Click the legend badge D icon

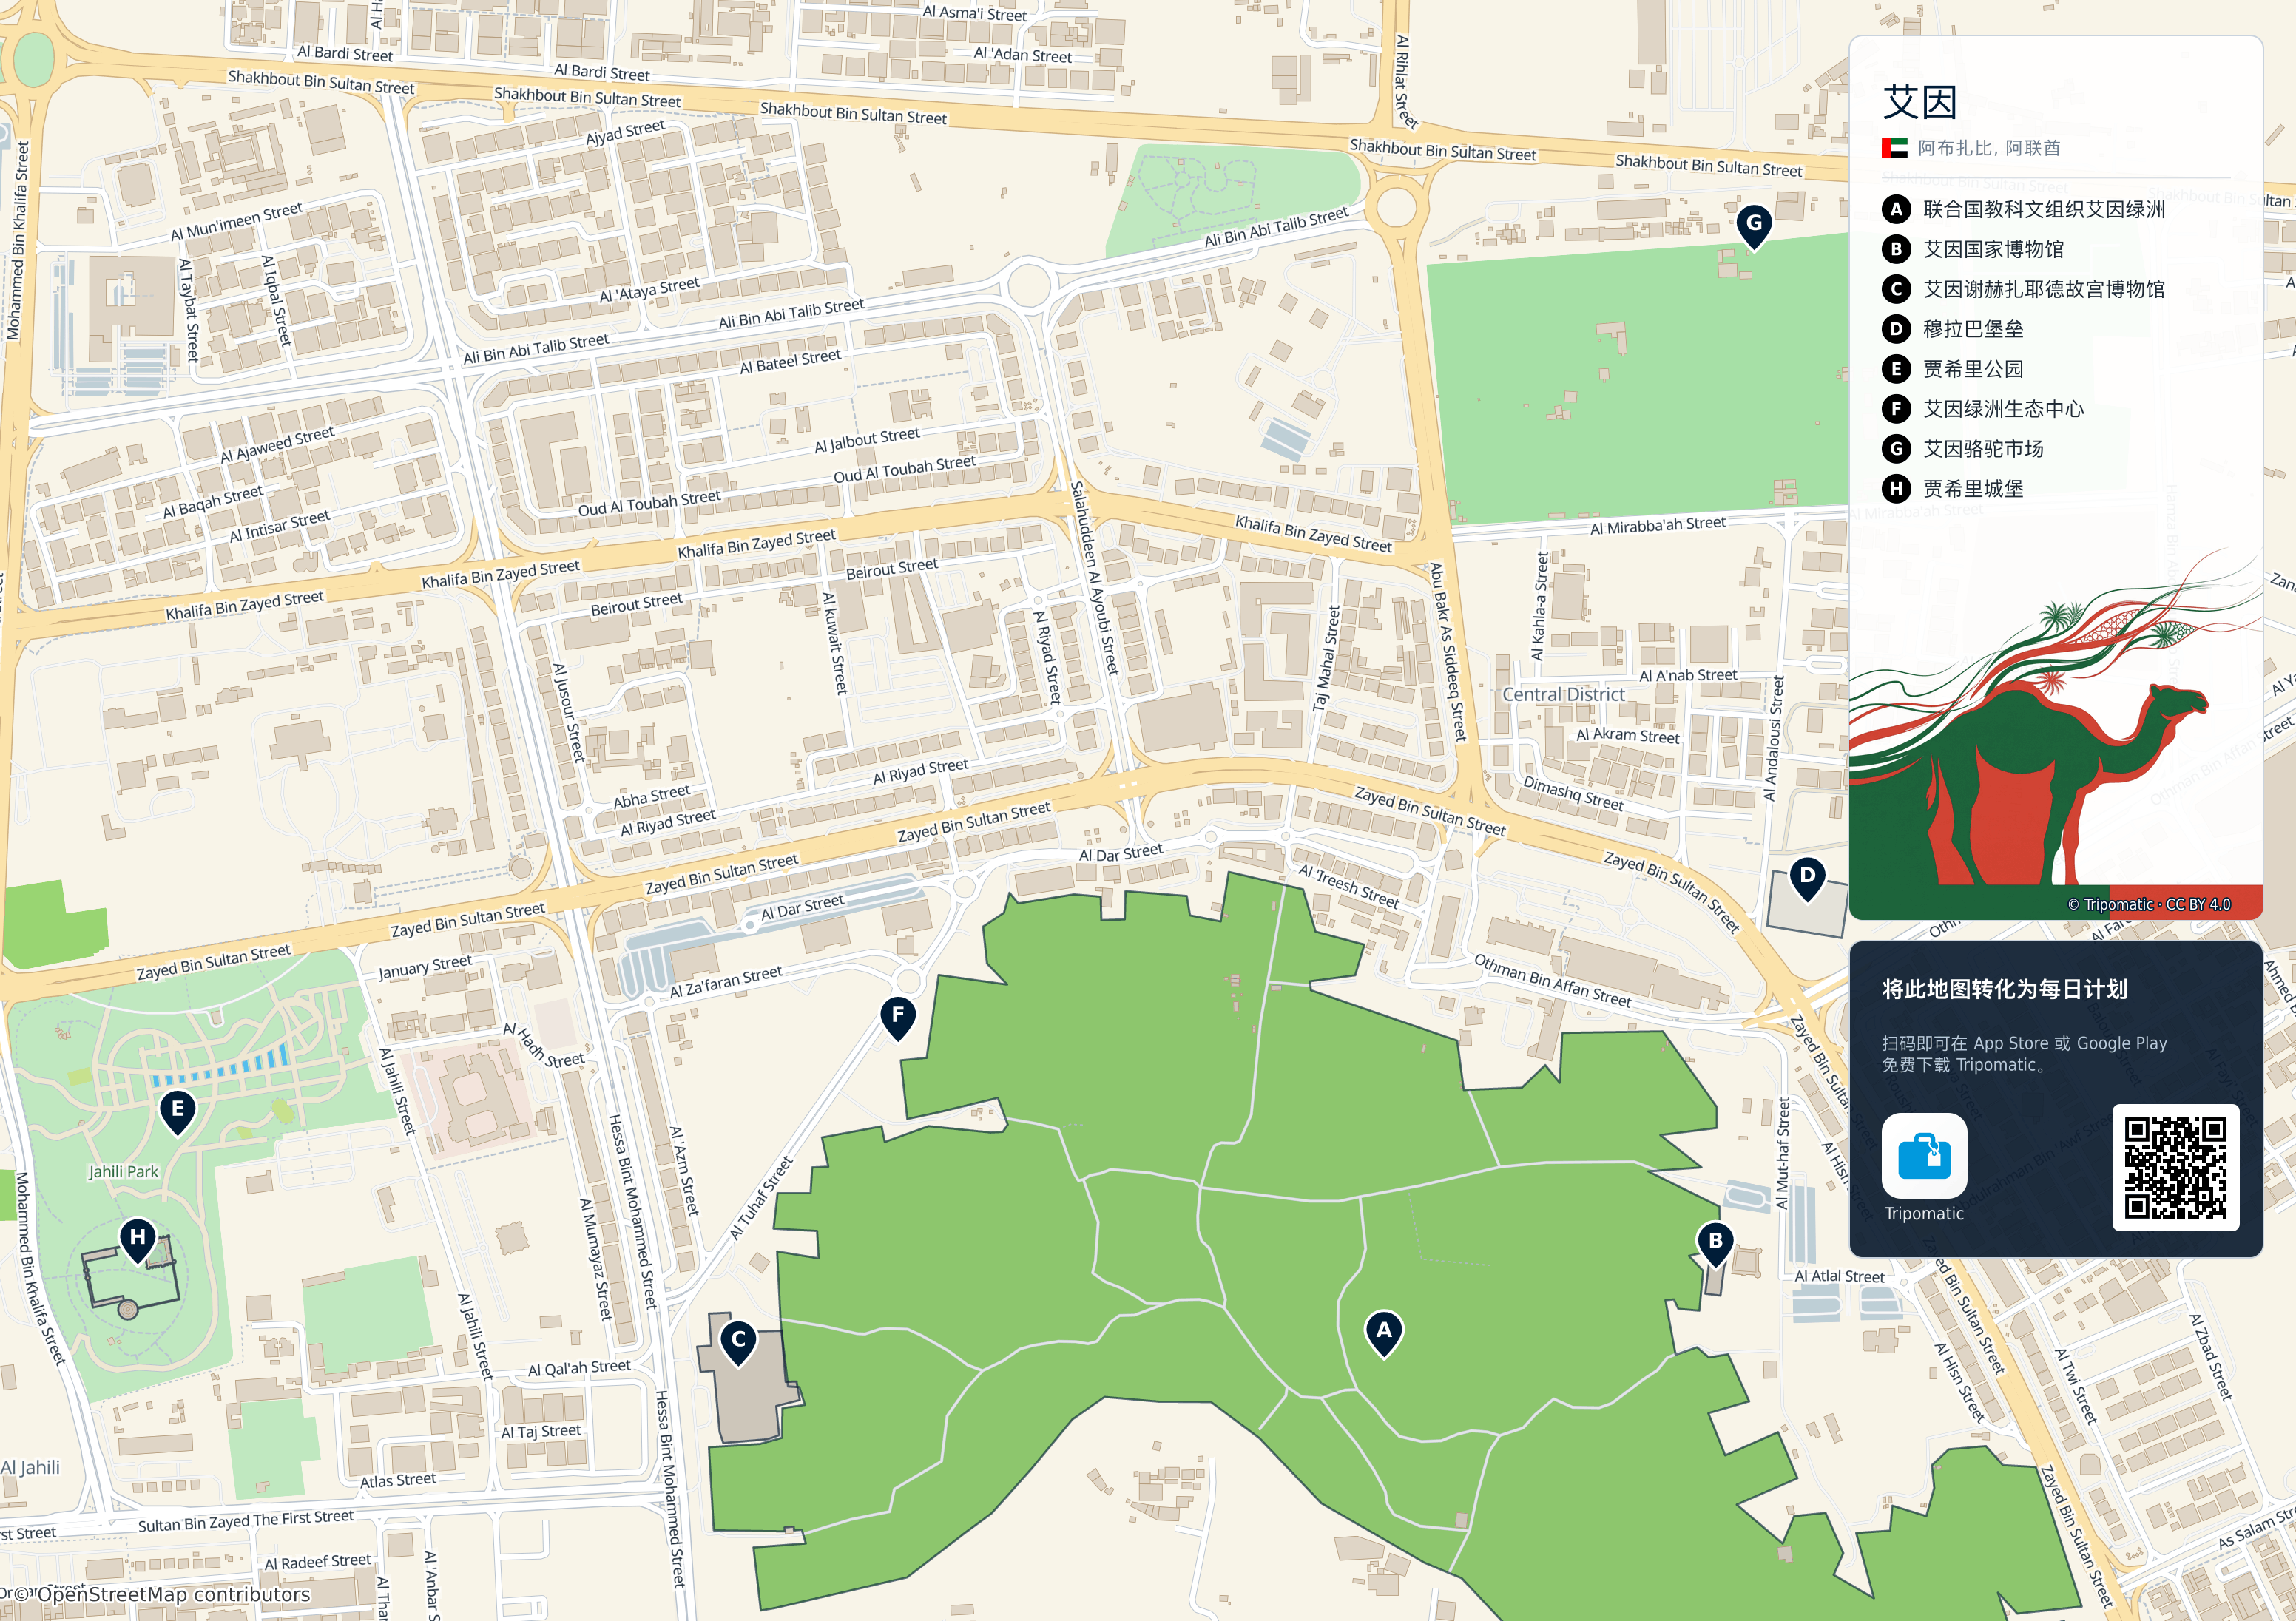(1896, 329)
